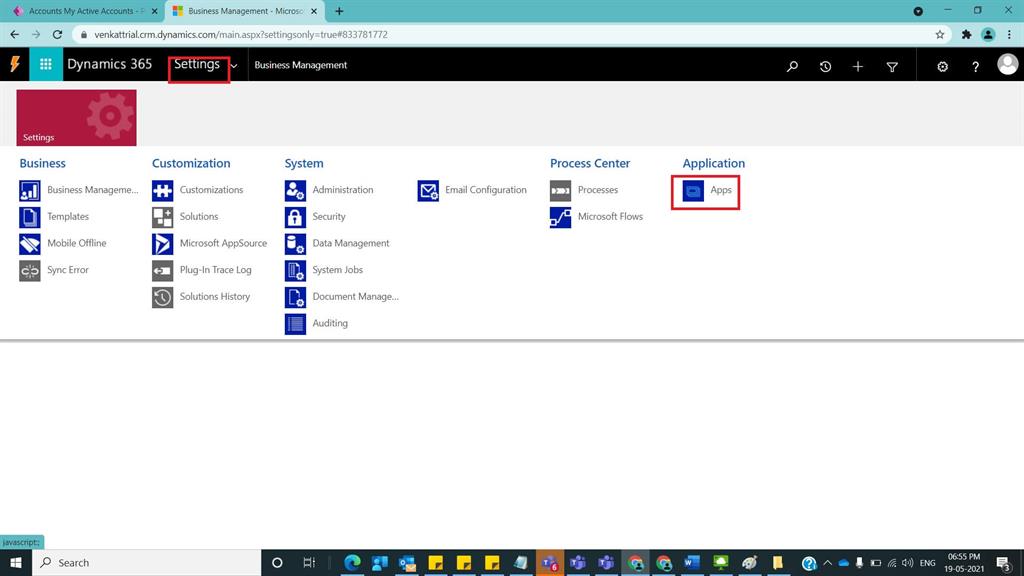Switch to the Accounts My Active Accounts tab
This screenshot has width=1024, height=576.
coord(80,11)
